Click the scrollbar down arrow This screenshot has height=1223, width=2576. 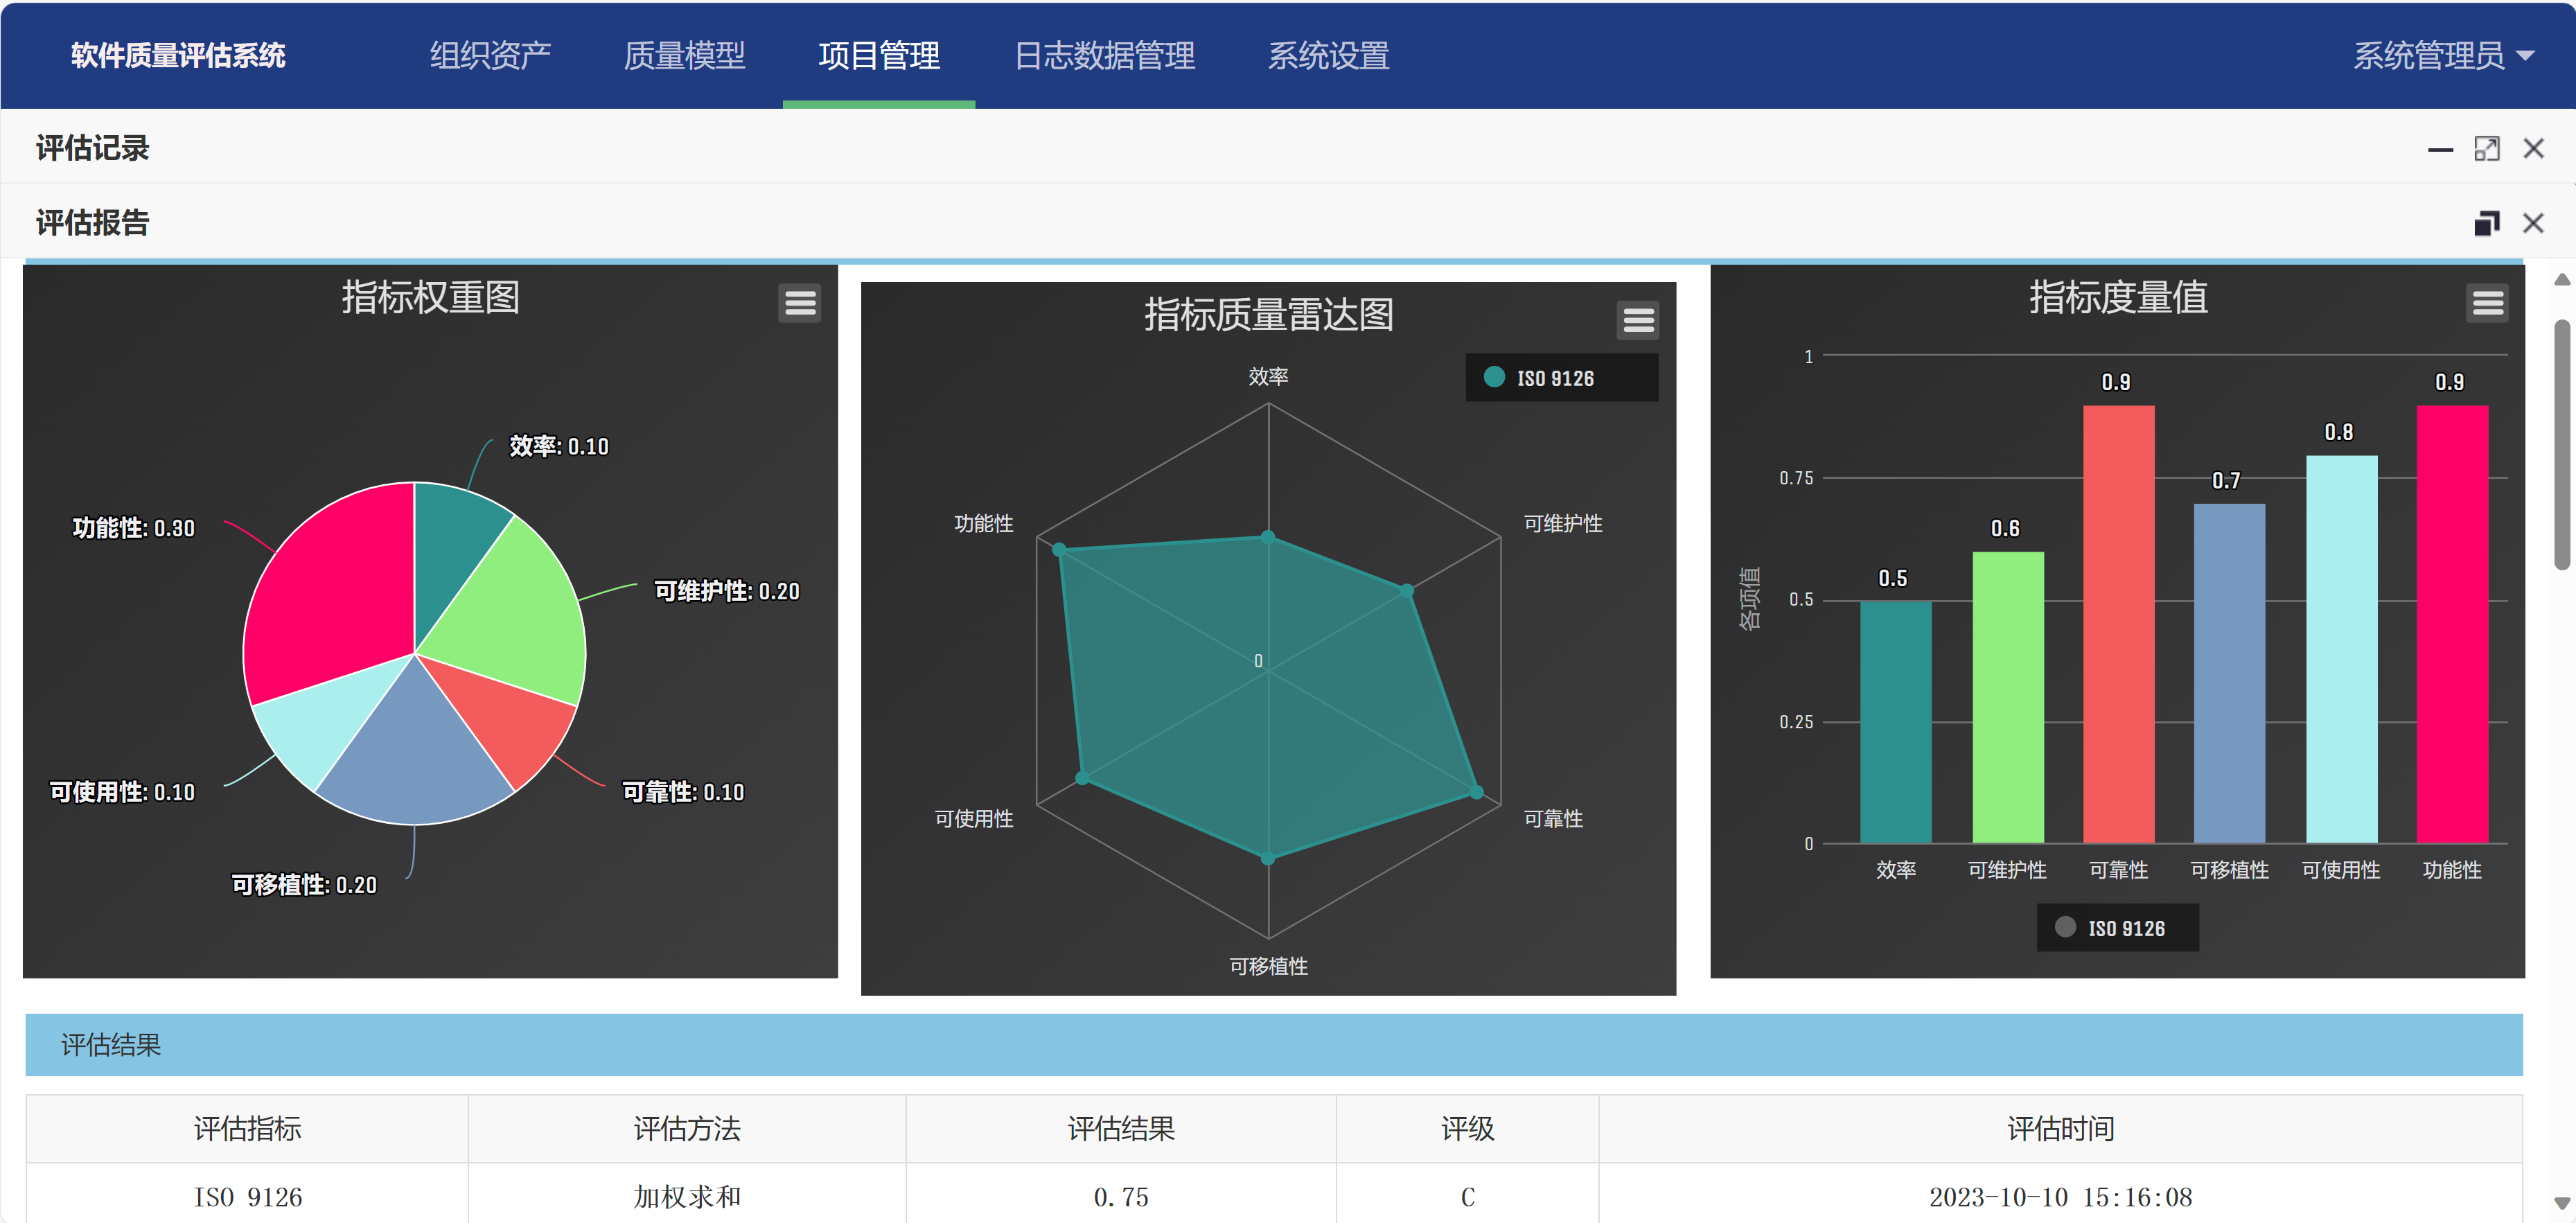(x=2561, y=1203)
